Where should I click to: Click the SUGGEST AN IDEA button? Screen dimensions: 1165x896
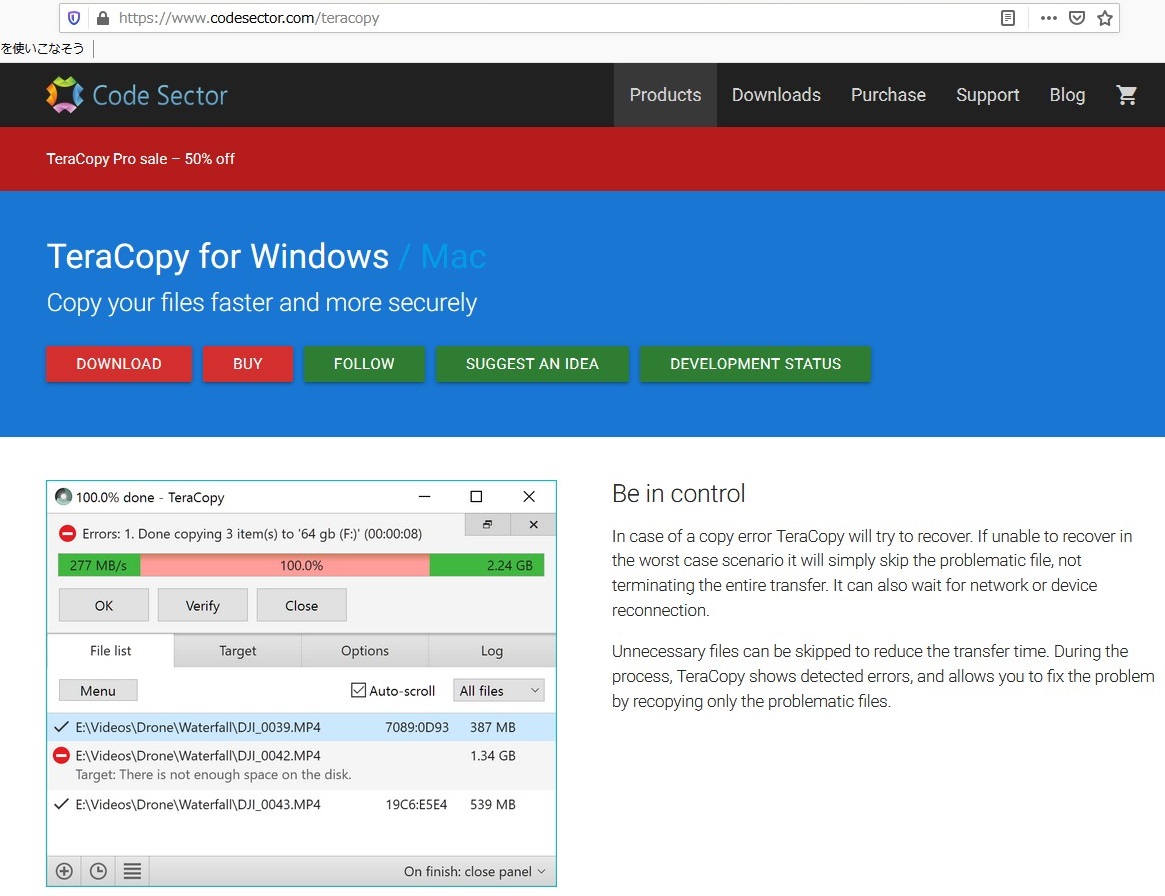[x=532, y=363]
